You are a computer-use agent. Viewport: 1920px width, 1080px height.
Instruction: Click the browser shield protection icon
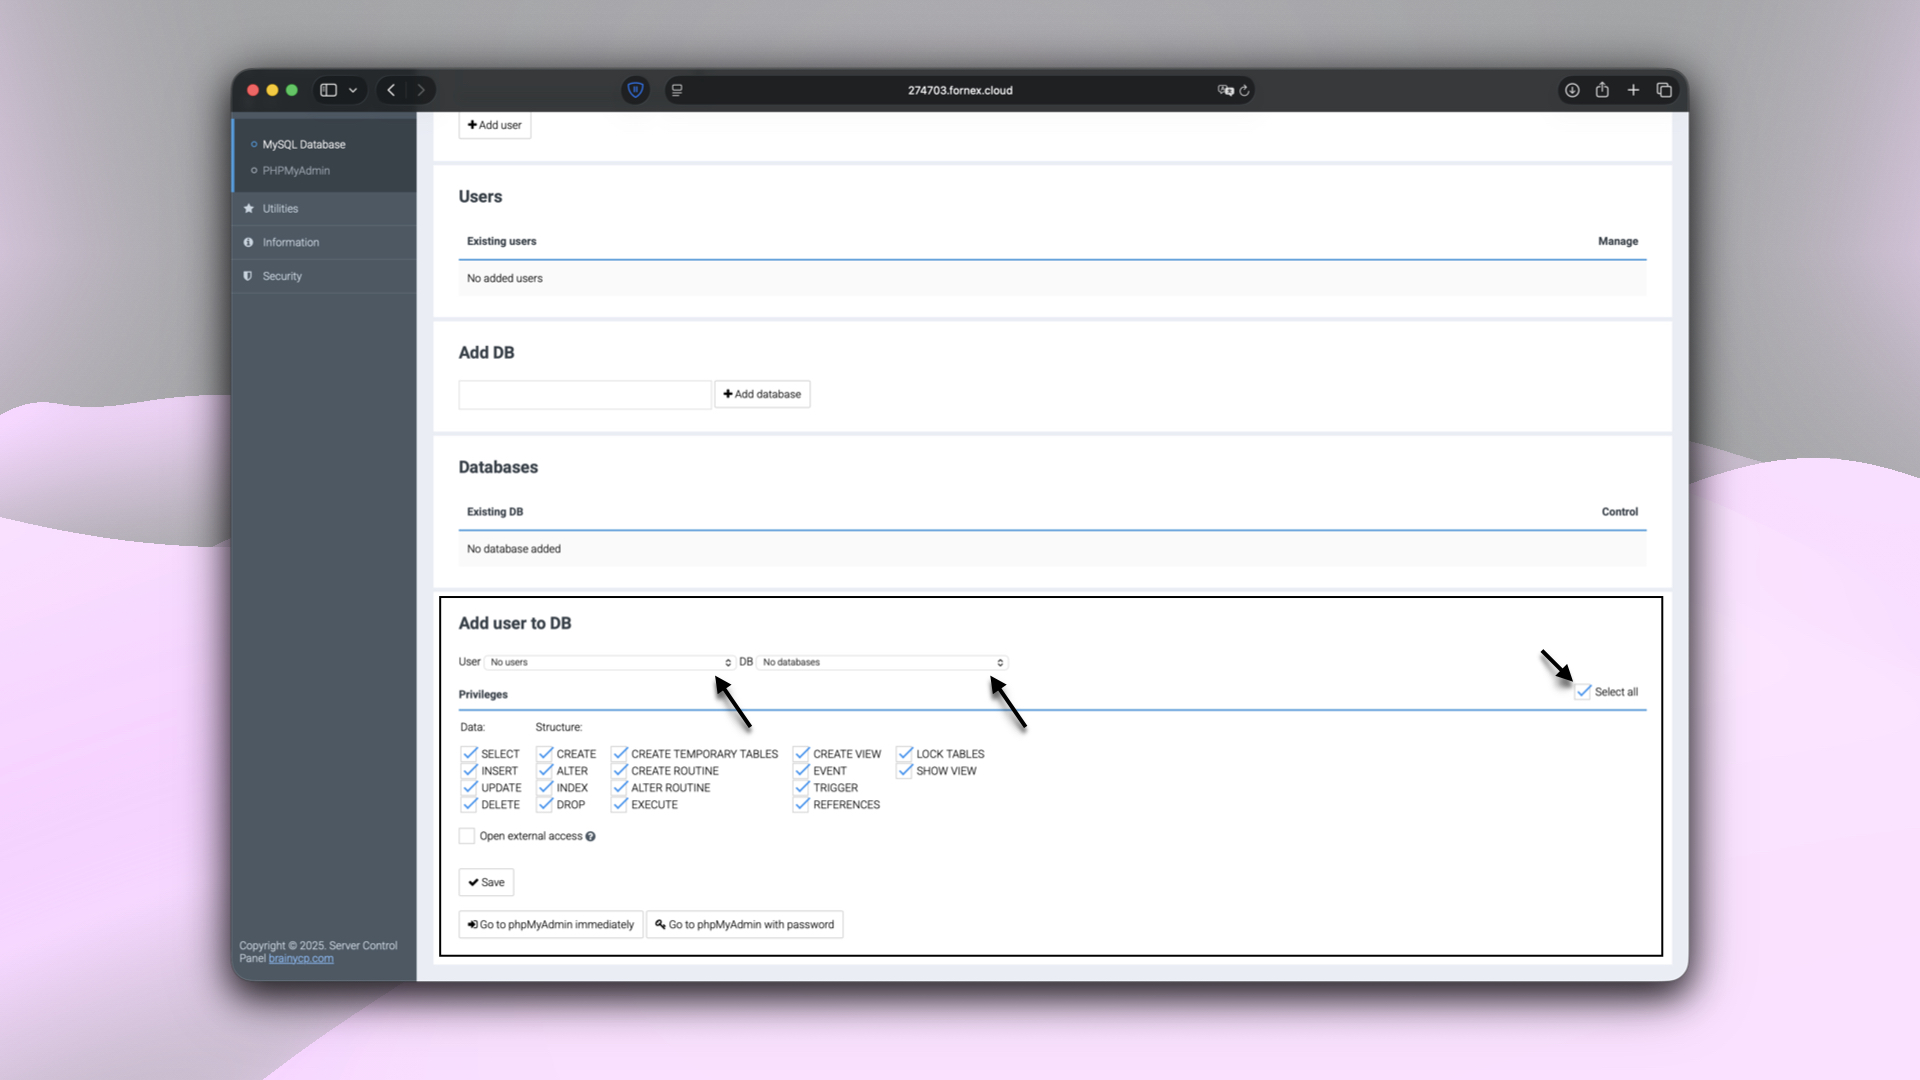pyautogui.click(x=636, y=90)
